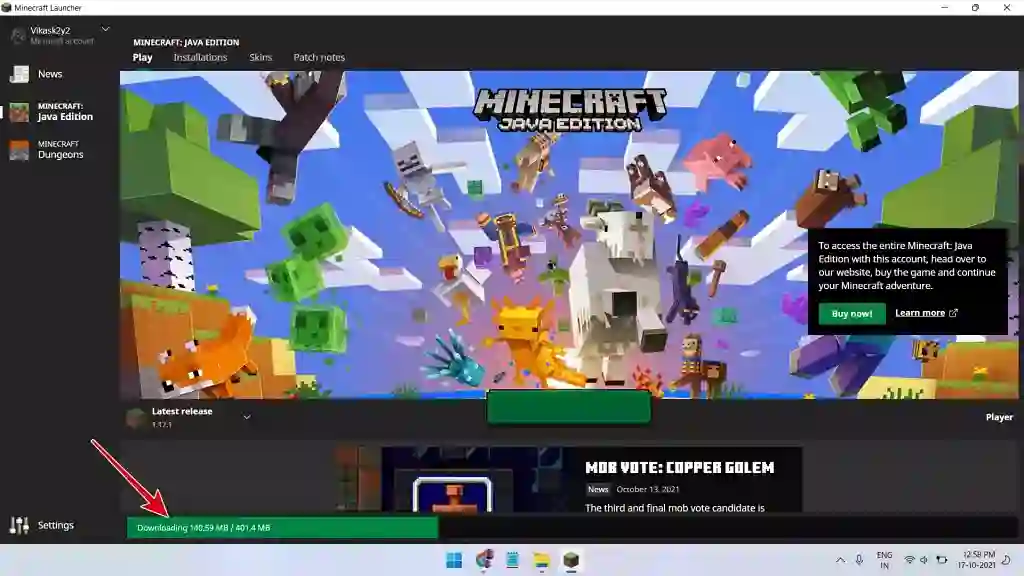Follow the Learn more link
Image resolution: width=1024 pixels, height=576 pixels.
pos(925,313)
